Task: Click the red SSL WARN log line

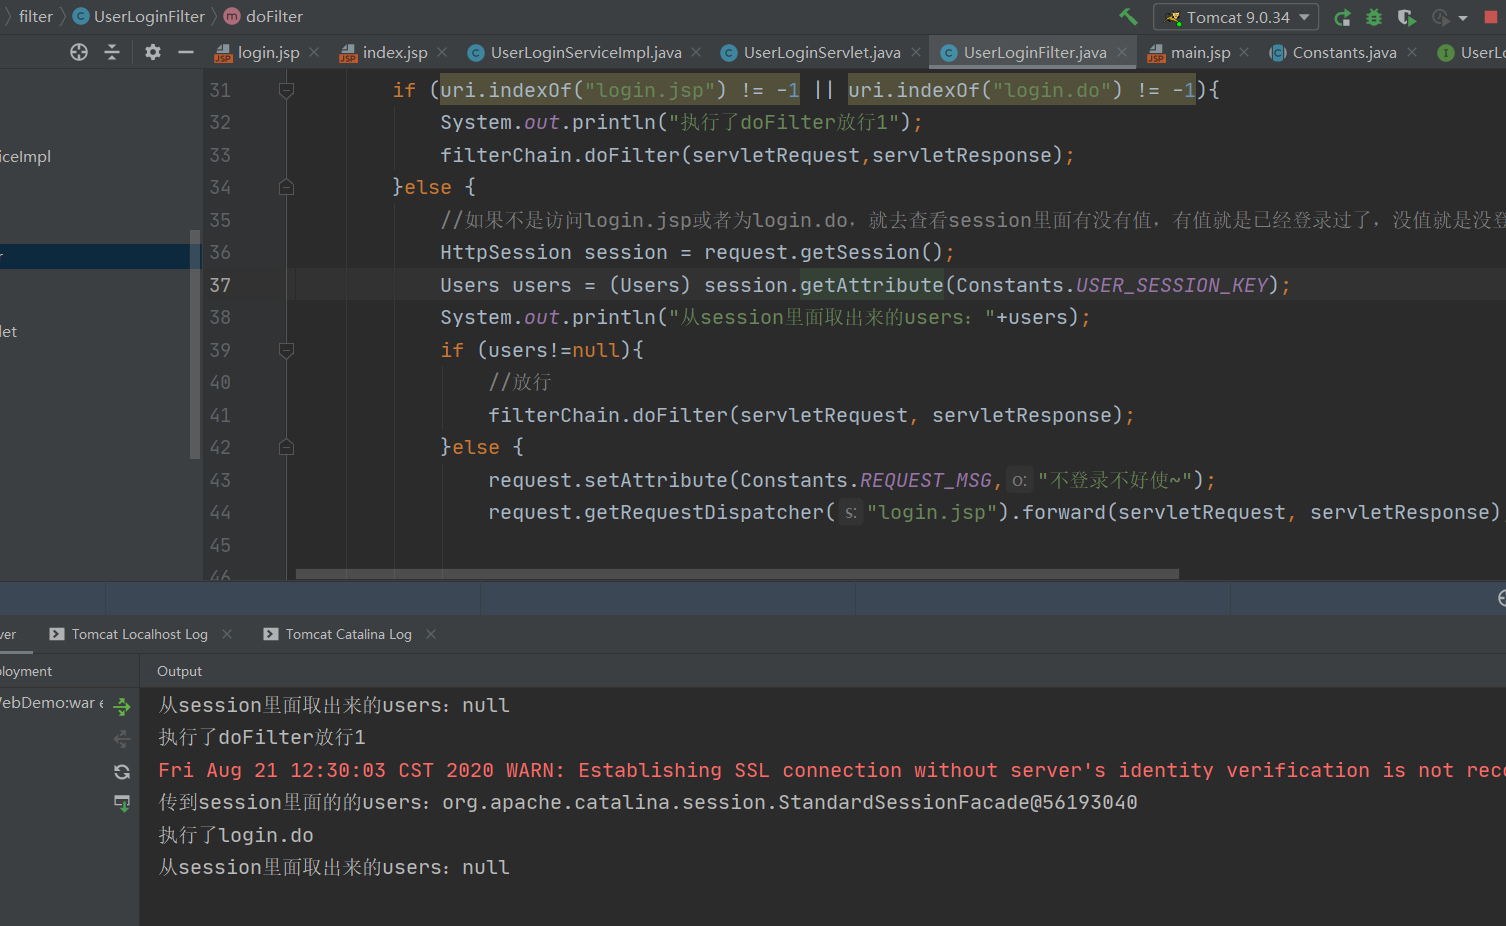Action: 832,770
